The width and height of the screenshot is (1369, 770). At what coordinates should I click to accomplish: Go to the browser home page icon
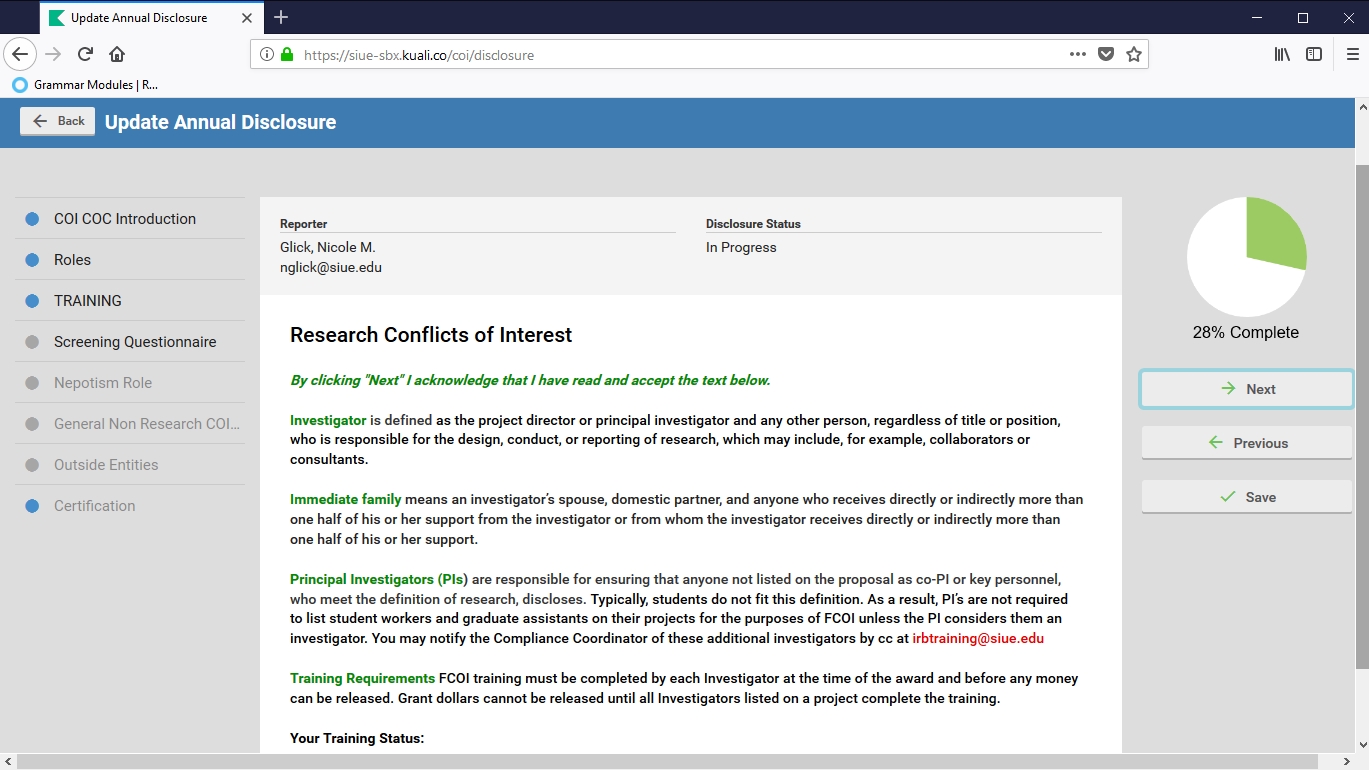coord(117,54)
